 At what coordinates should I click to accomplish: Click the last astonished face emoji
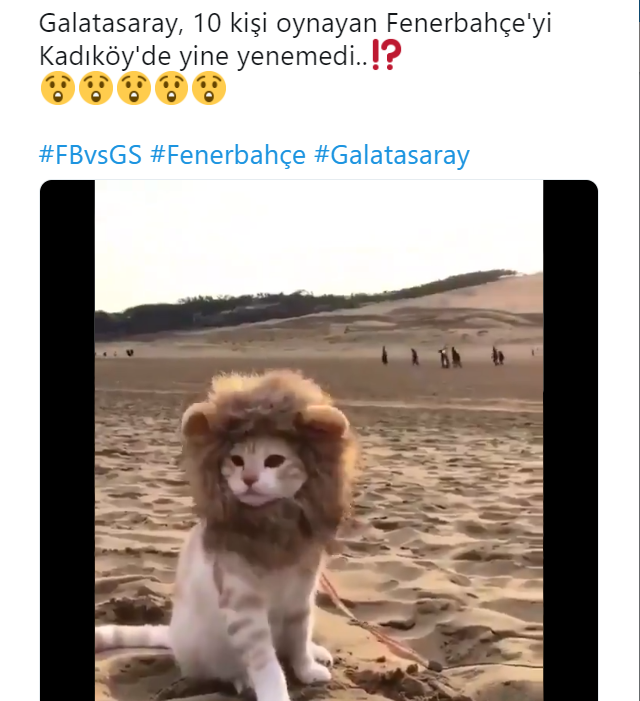pyautogui.click(x=209, y=89)
